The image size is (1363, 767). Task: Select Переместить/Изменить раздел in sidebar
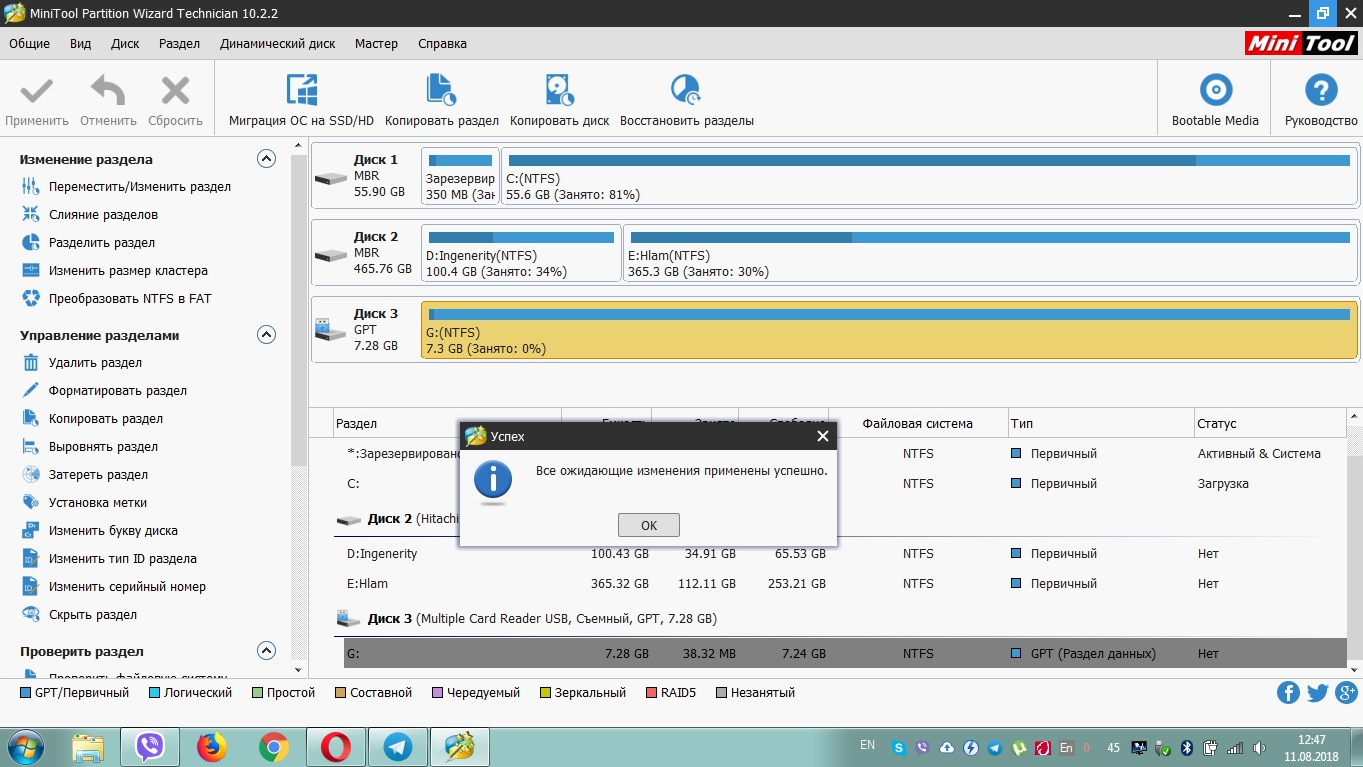click(x=140, y=187)
